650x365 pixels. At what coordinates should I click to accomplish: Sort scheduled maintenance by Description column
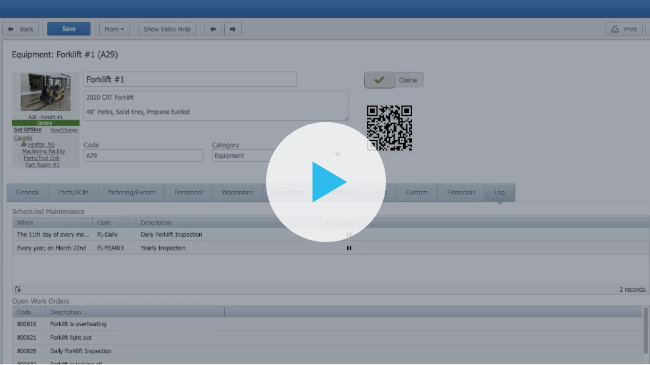click(228, 223)
